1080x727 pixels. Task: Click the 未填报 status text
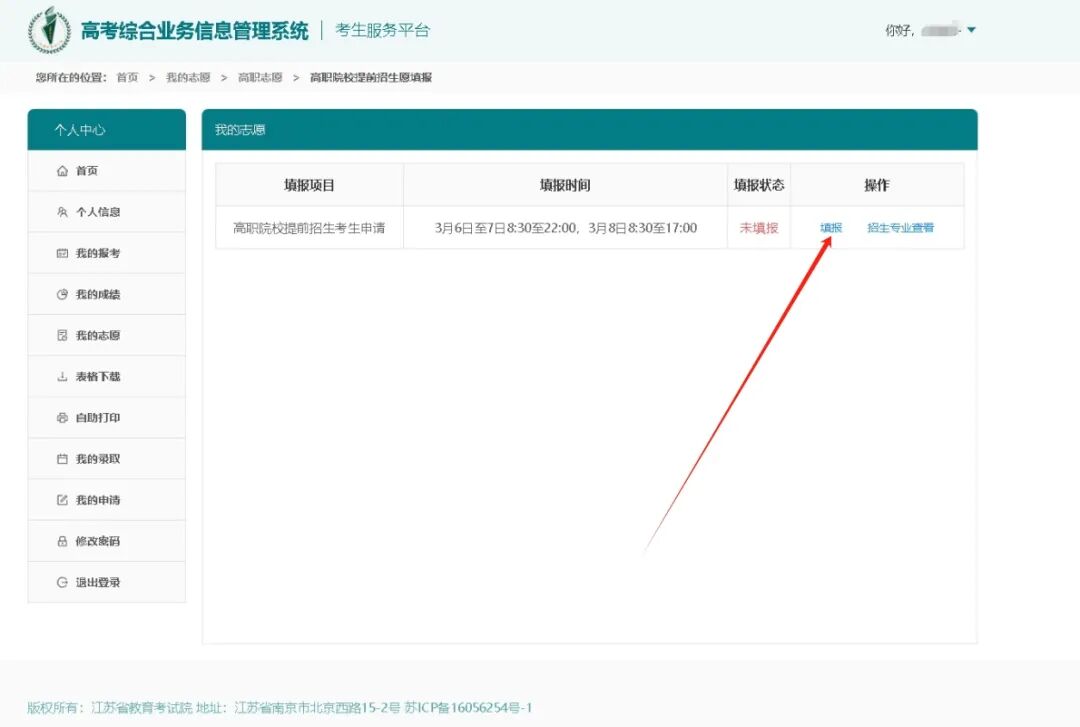(759, 228)
